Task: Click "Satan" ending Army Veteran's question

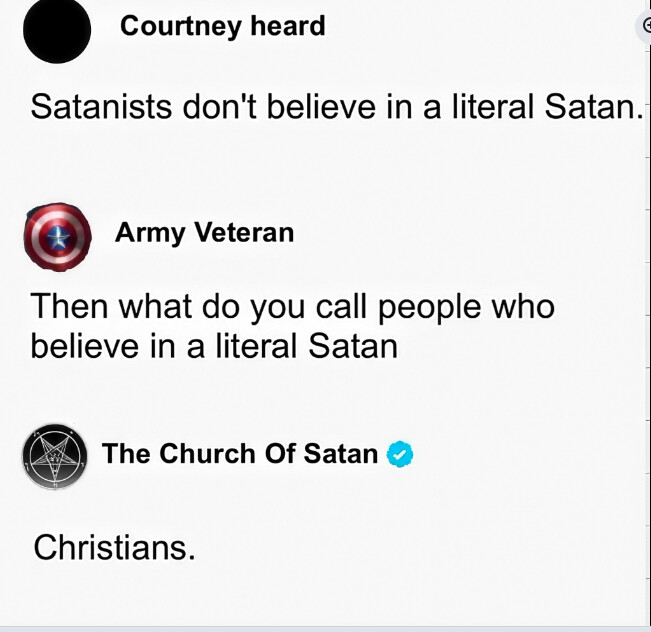Action: click(x=352, y=346)
